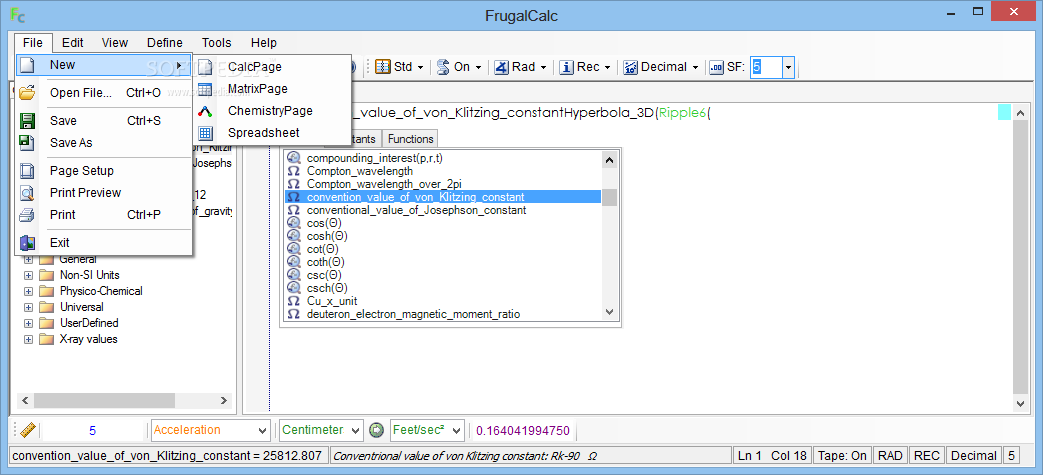Expand the Universal folder

[29, 307]
